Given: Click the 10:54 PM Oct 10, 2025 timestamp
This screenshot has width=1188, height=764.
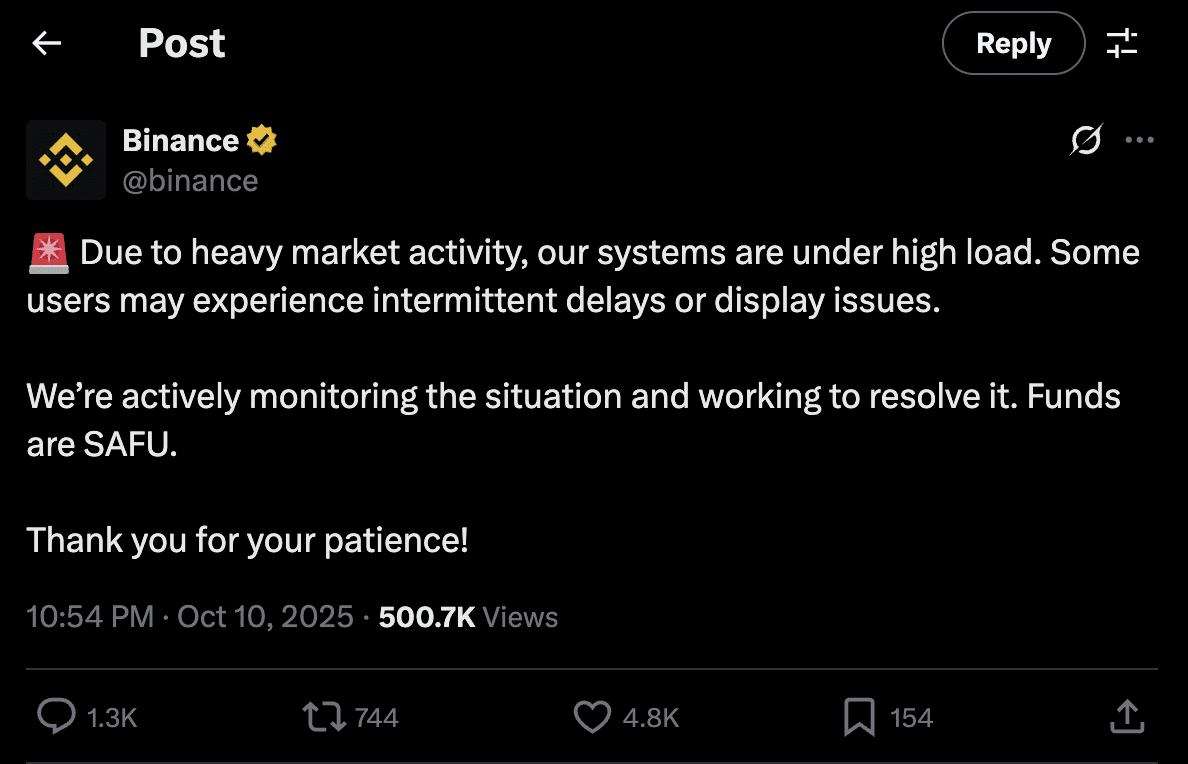Looking at the screenshot, I should click(x=190, y=616).
